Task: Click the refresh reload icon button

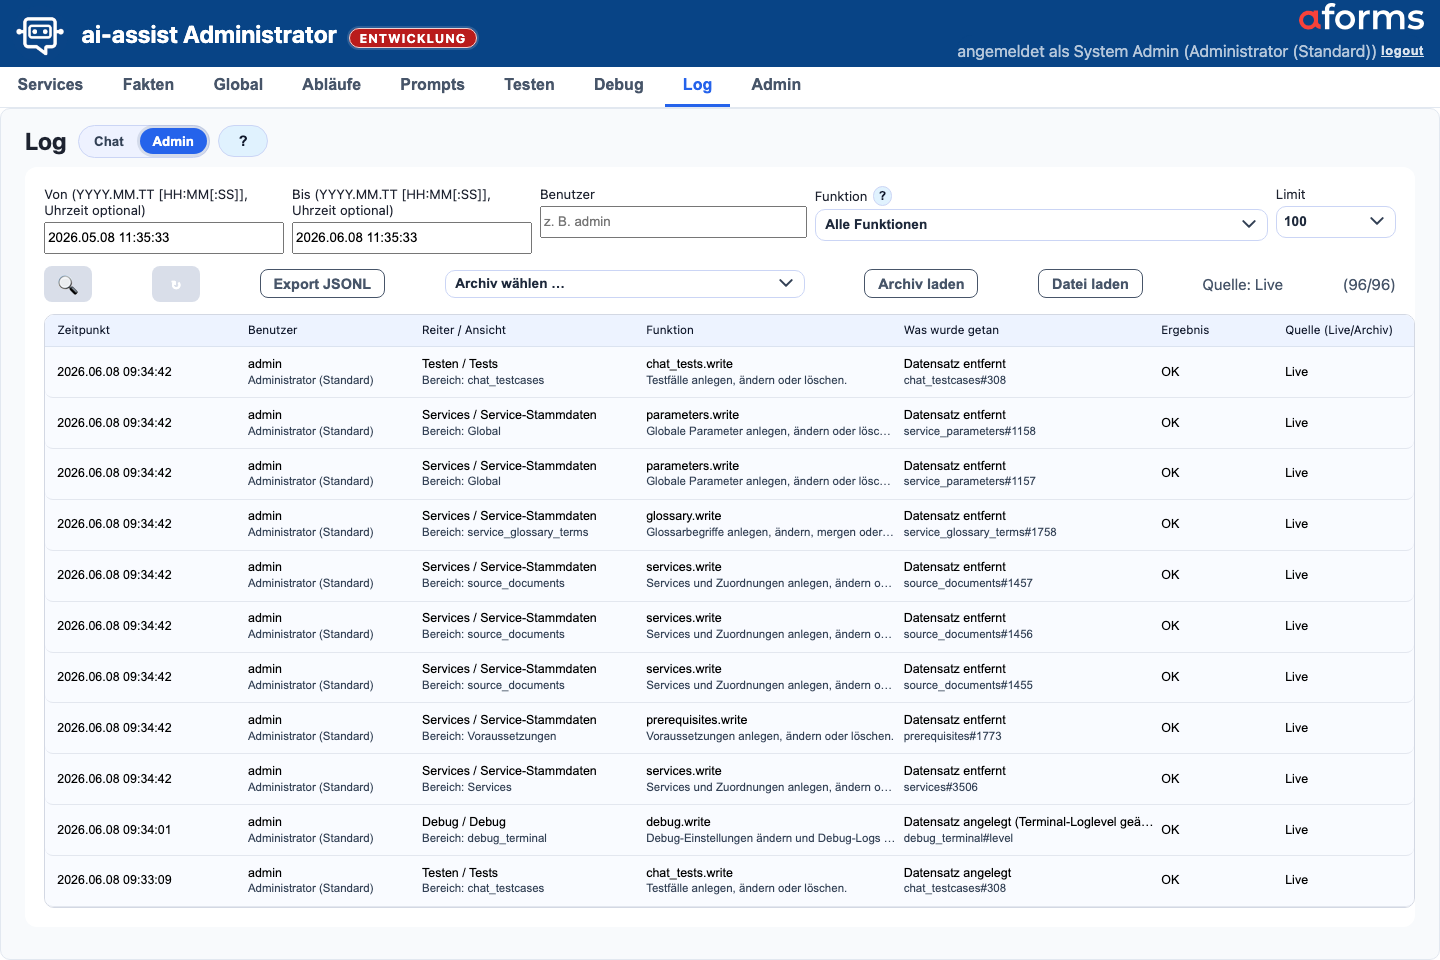Action: (176, 284)
